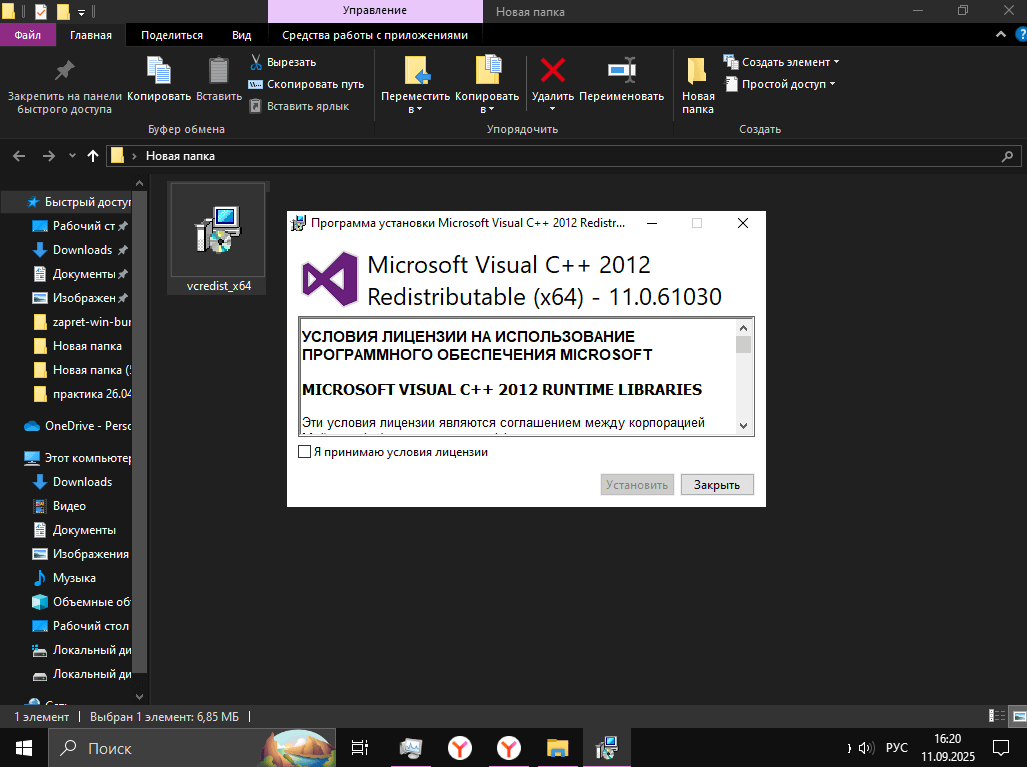
Task: Click the volume speaker tray icon
Action: click(866, 748)
